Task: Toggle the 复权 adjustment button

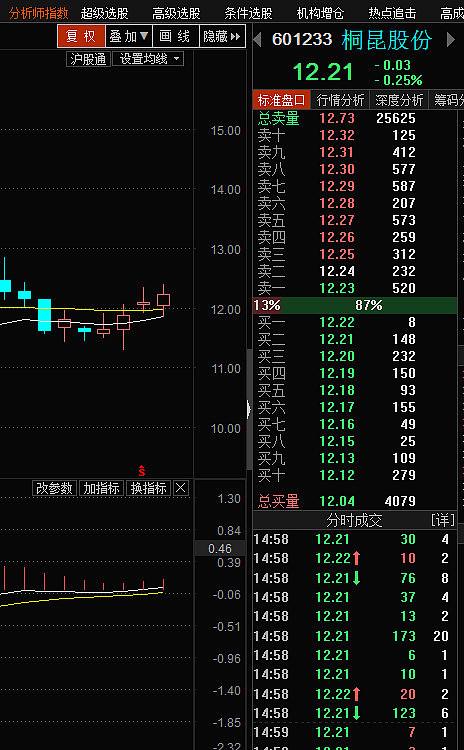Action: point(81,36)
